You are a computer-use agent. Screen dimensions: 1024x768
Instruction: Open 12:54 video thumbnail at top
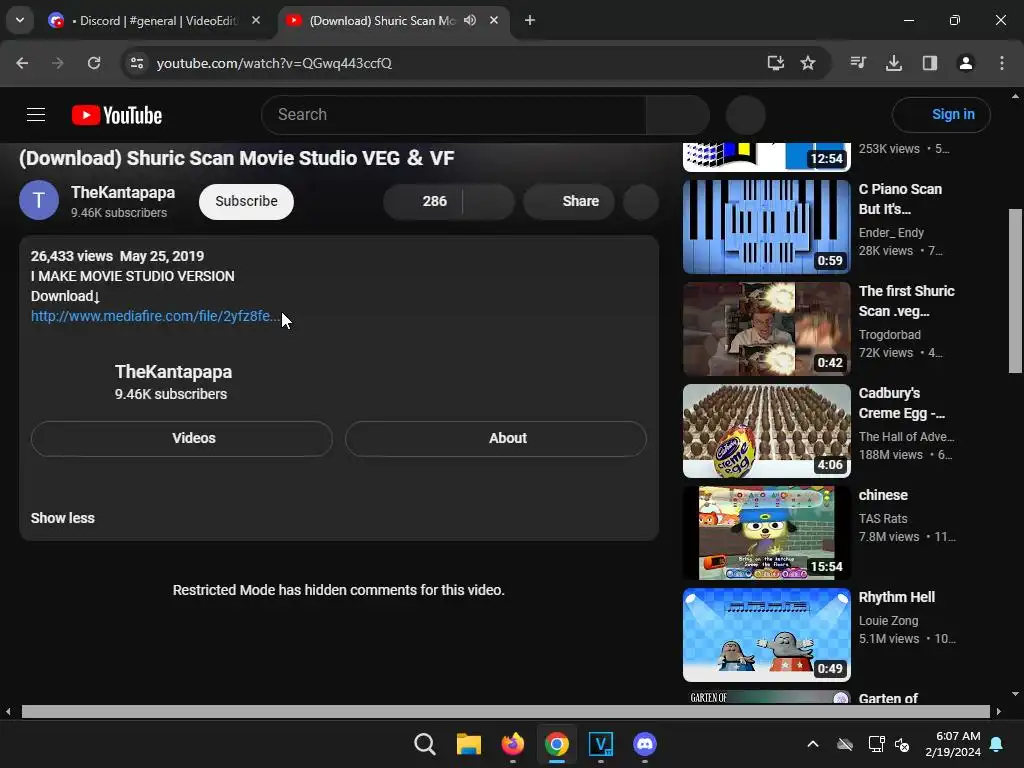[767, 157]
